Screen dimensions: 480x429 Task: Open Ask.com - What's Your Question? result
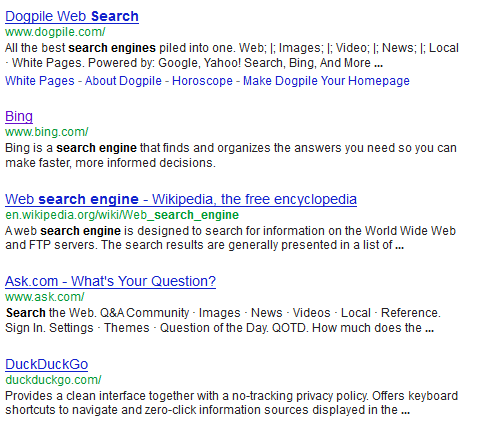[110, 281]
